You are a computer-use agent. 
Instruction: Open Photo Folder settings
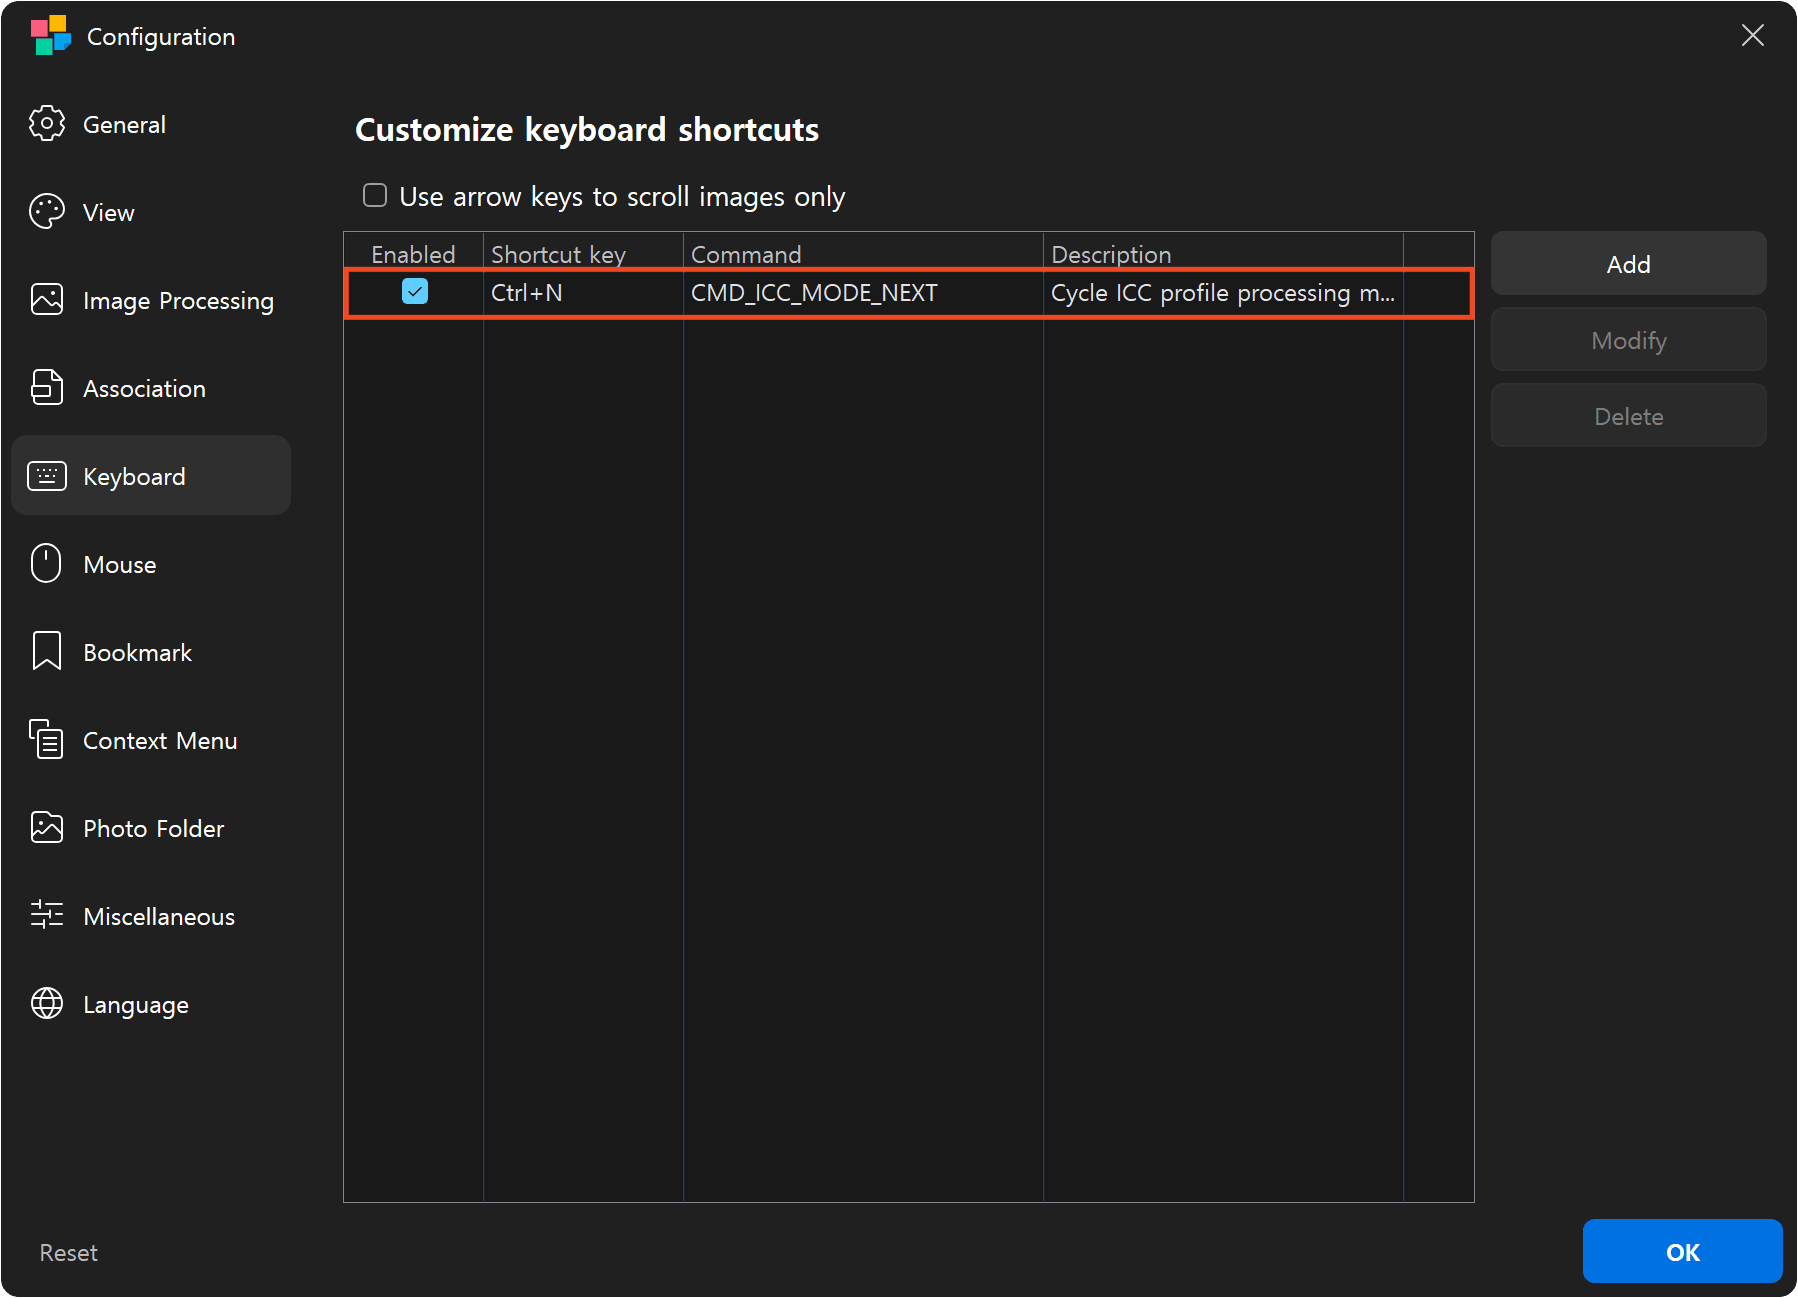[x=151, y=828]
